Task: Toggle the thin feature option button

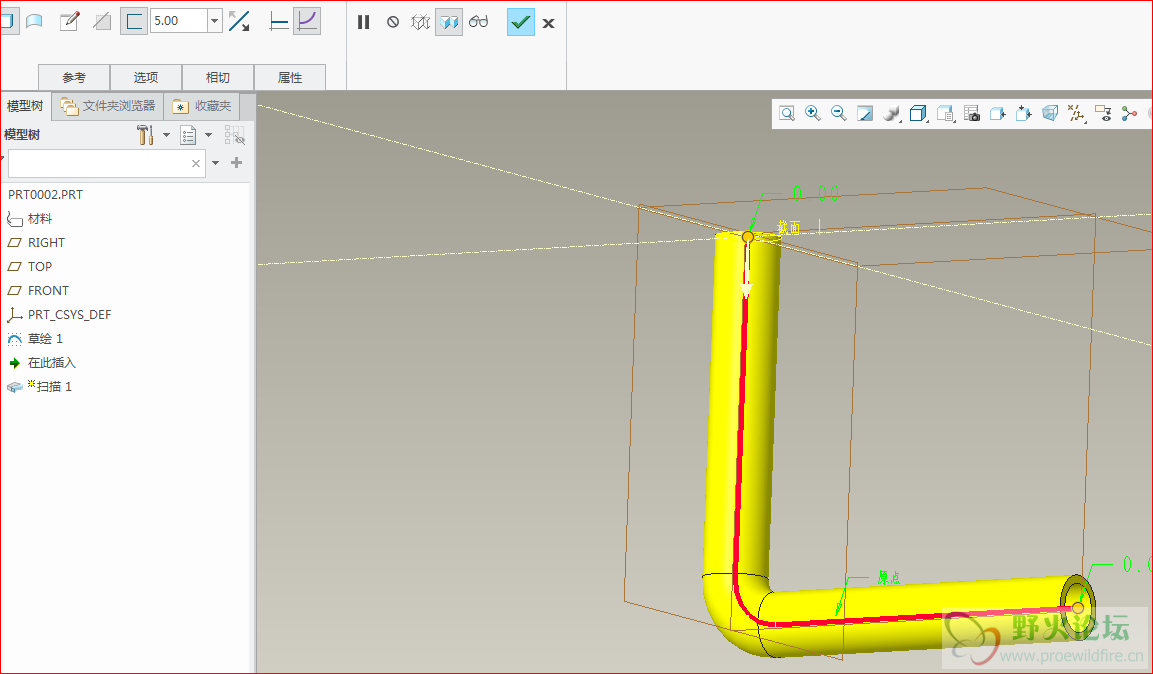Action: tap(133, 21)
